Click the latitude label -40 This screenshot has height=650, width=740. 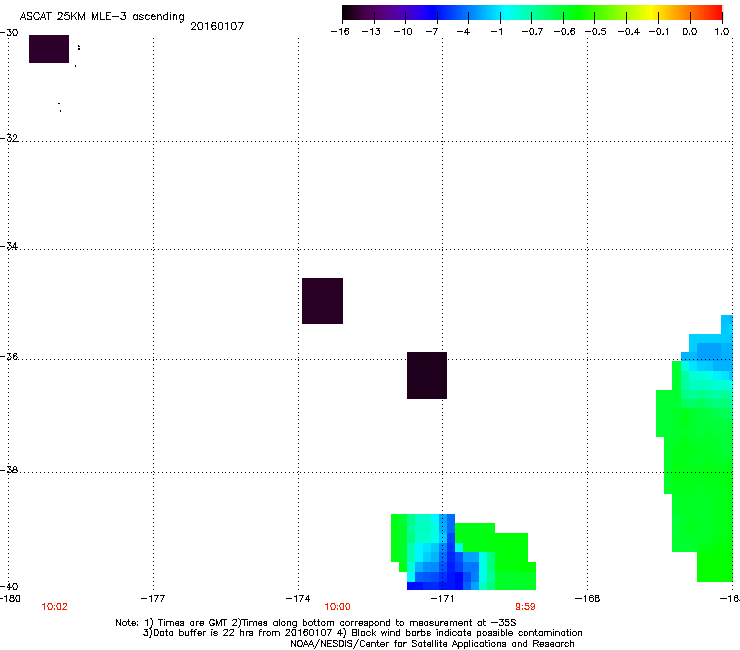point(9,586)
